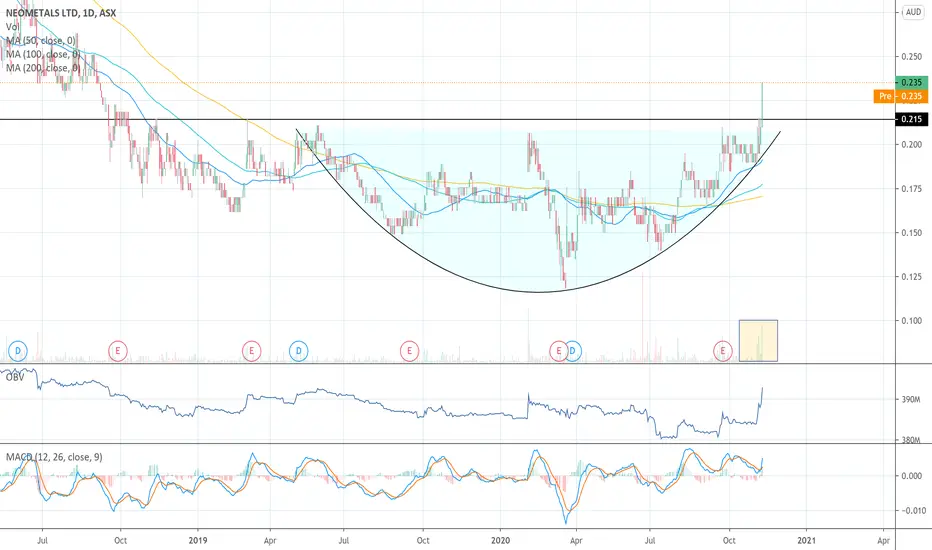This screenshot has width=932, height=550.
Task: Click the 0.250 price axis label
Action: [912, 56]
